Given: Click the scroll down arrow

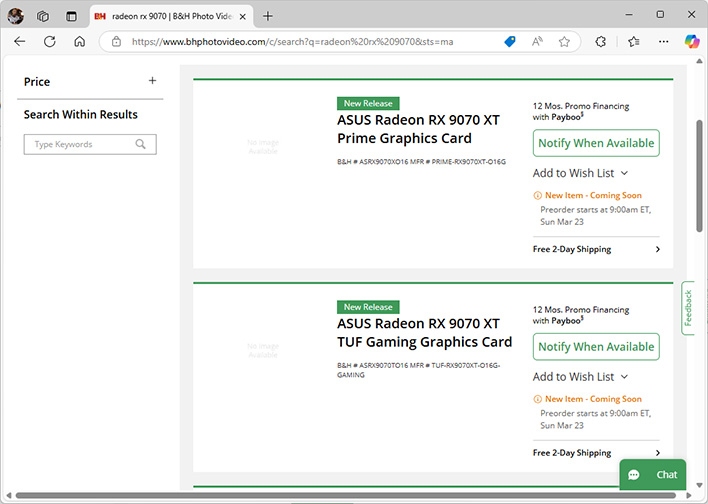Looking at the screenshot, I should point(699,485).
